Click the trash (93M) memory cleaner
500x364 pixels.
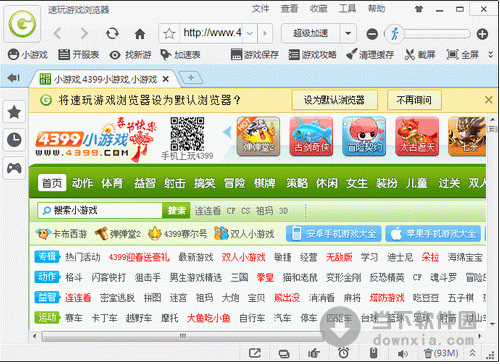pyautogui.click(x=441, y=353)
